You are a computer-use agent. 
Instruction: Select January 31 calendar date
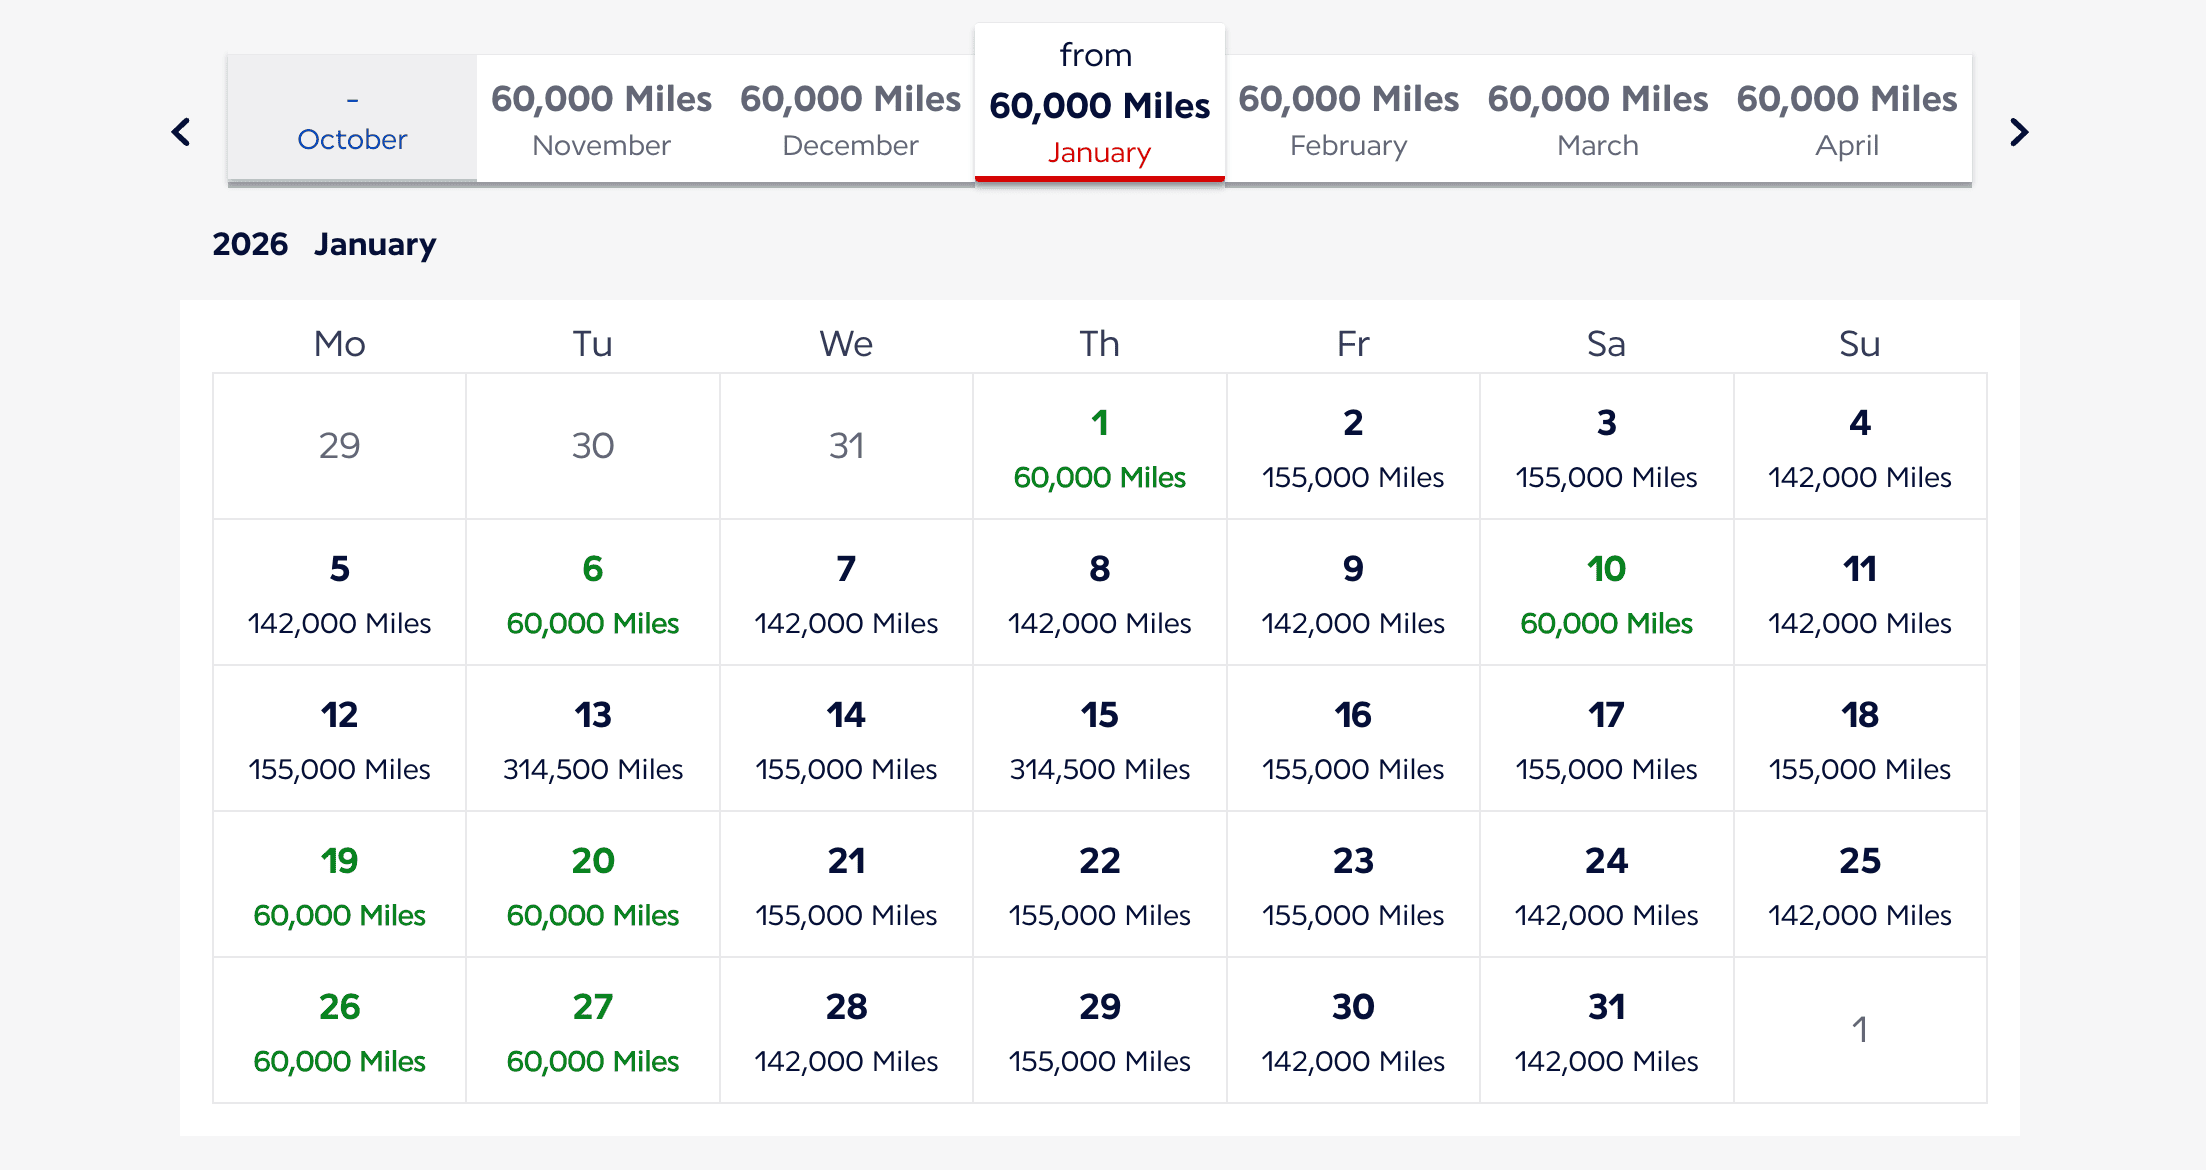click(x=1605, y=1030)
